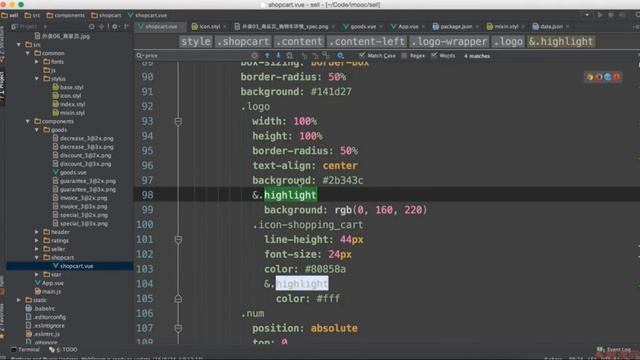The width and height of the screenshot is (640, 360).
Task: Open the run configuration dropdown
Action: tap(587, 15)
